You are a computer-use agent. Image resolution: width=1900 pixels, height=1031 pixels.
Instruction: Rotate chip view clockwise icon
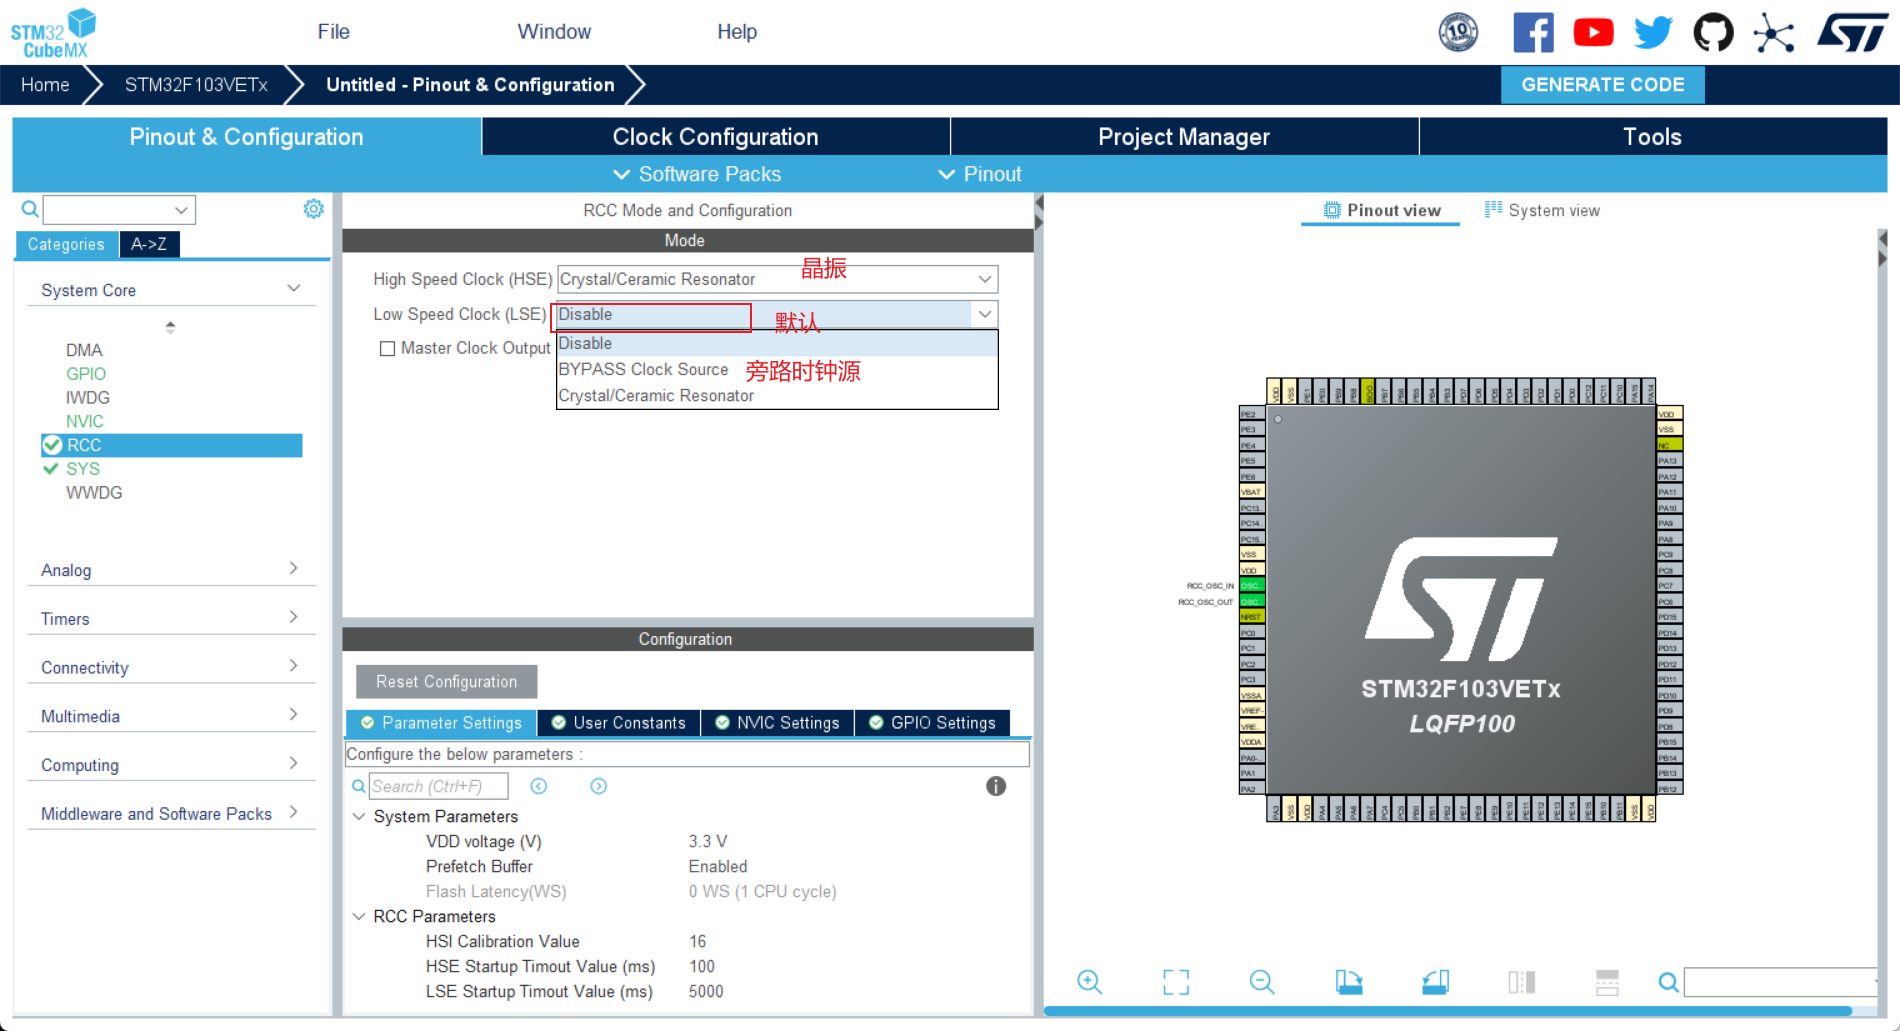pos(1348,982)
